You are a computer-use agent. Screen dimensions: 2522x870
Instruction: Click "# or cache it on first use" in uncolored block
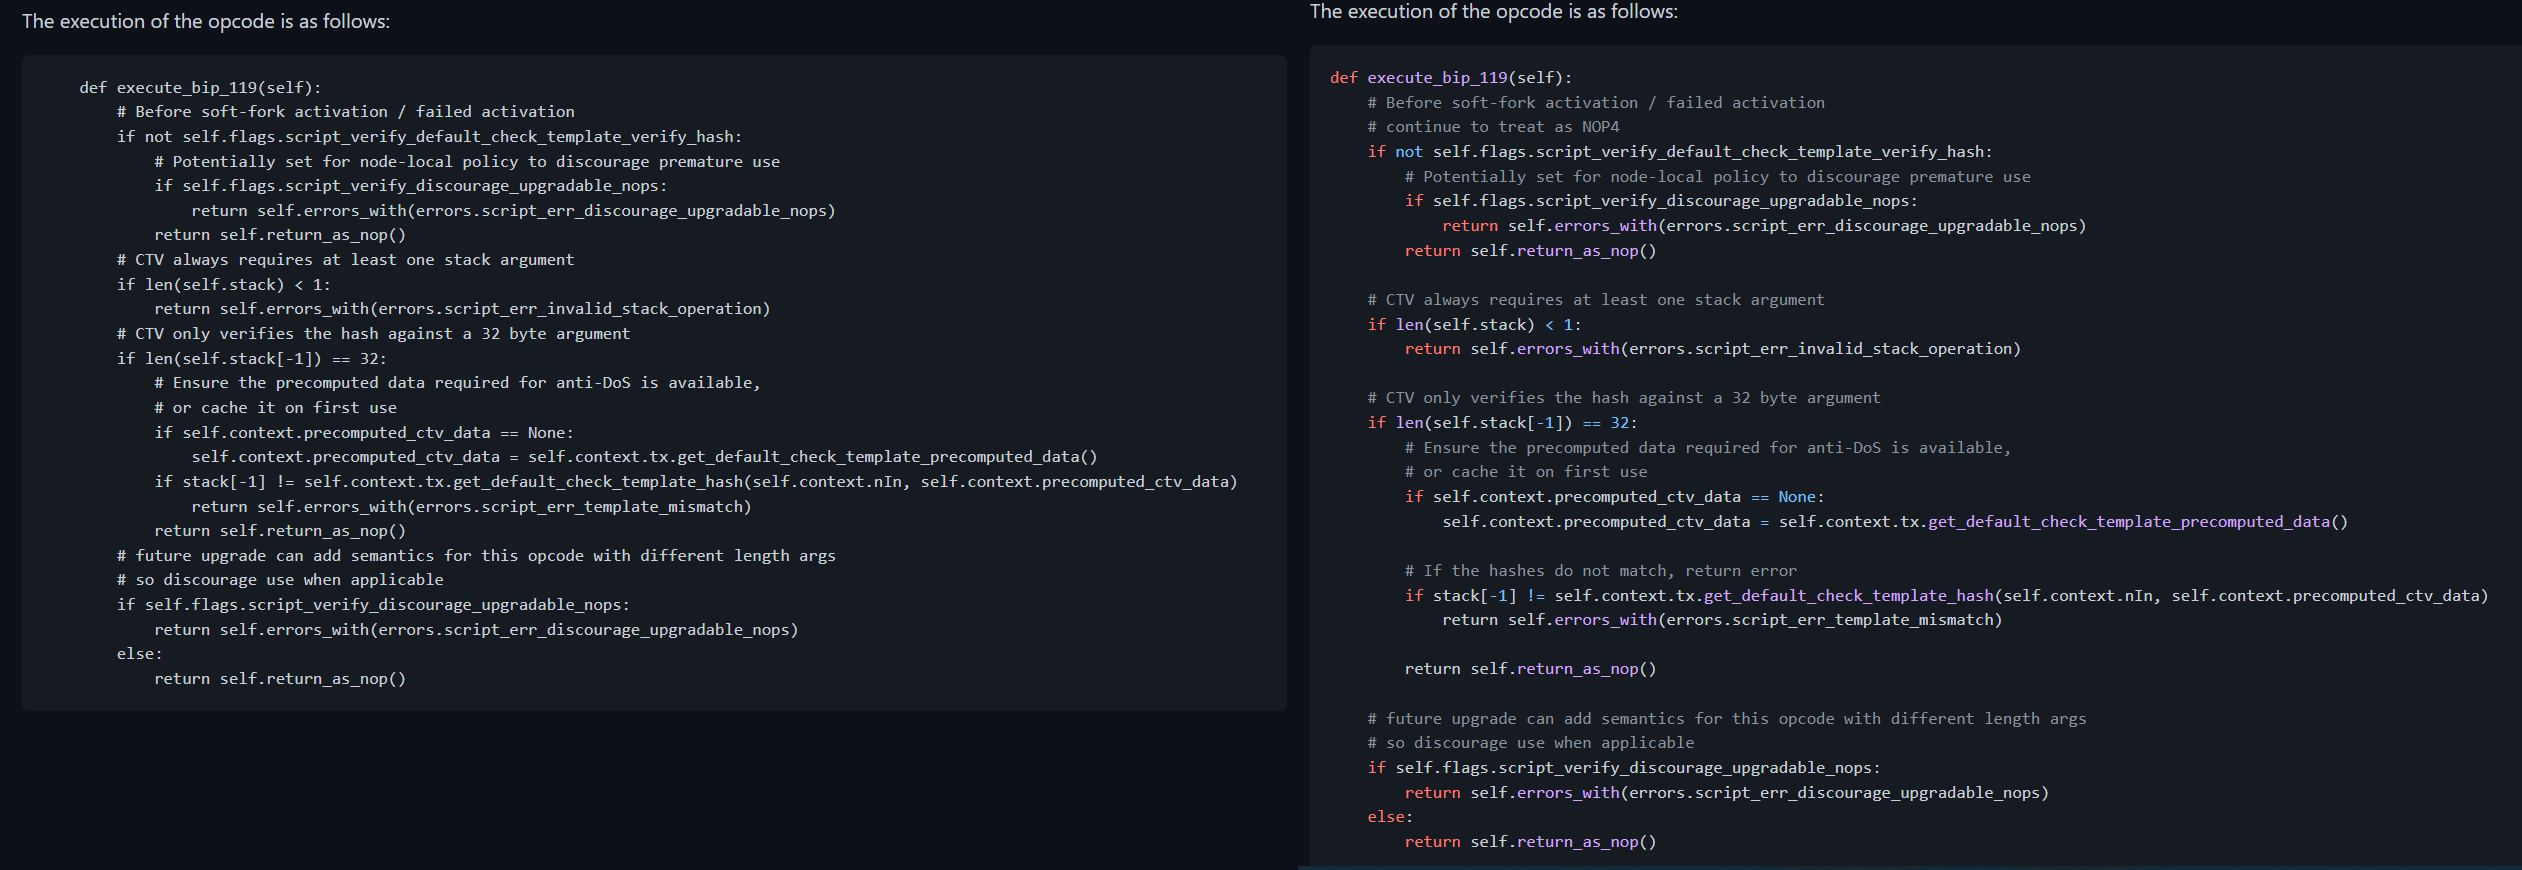[275, 408]
